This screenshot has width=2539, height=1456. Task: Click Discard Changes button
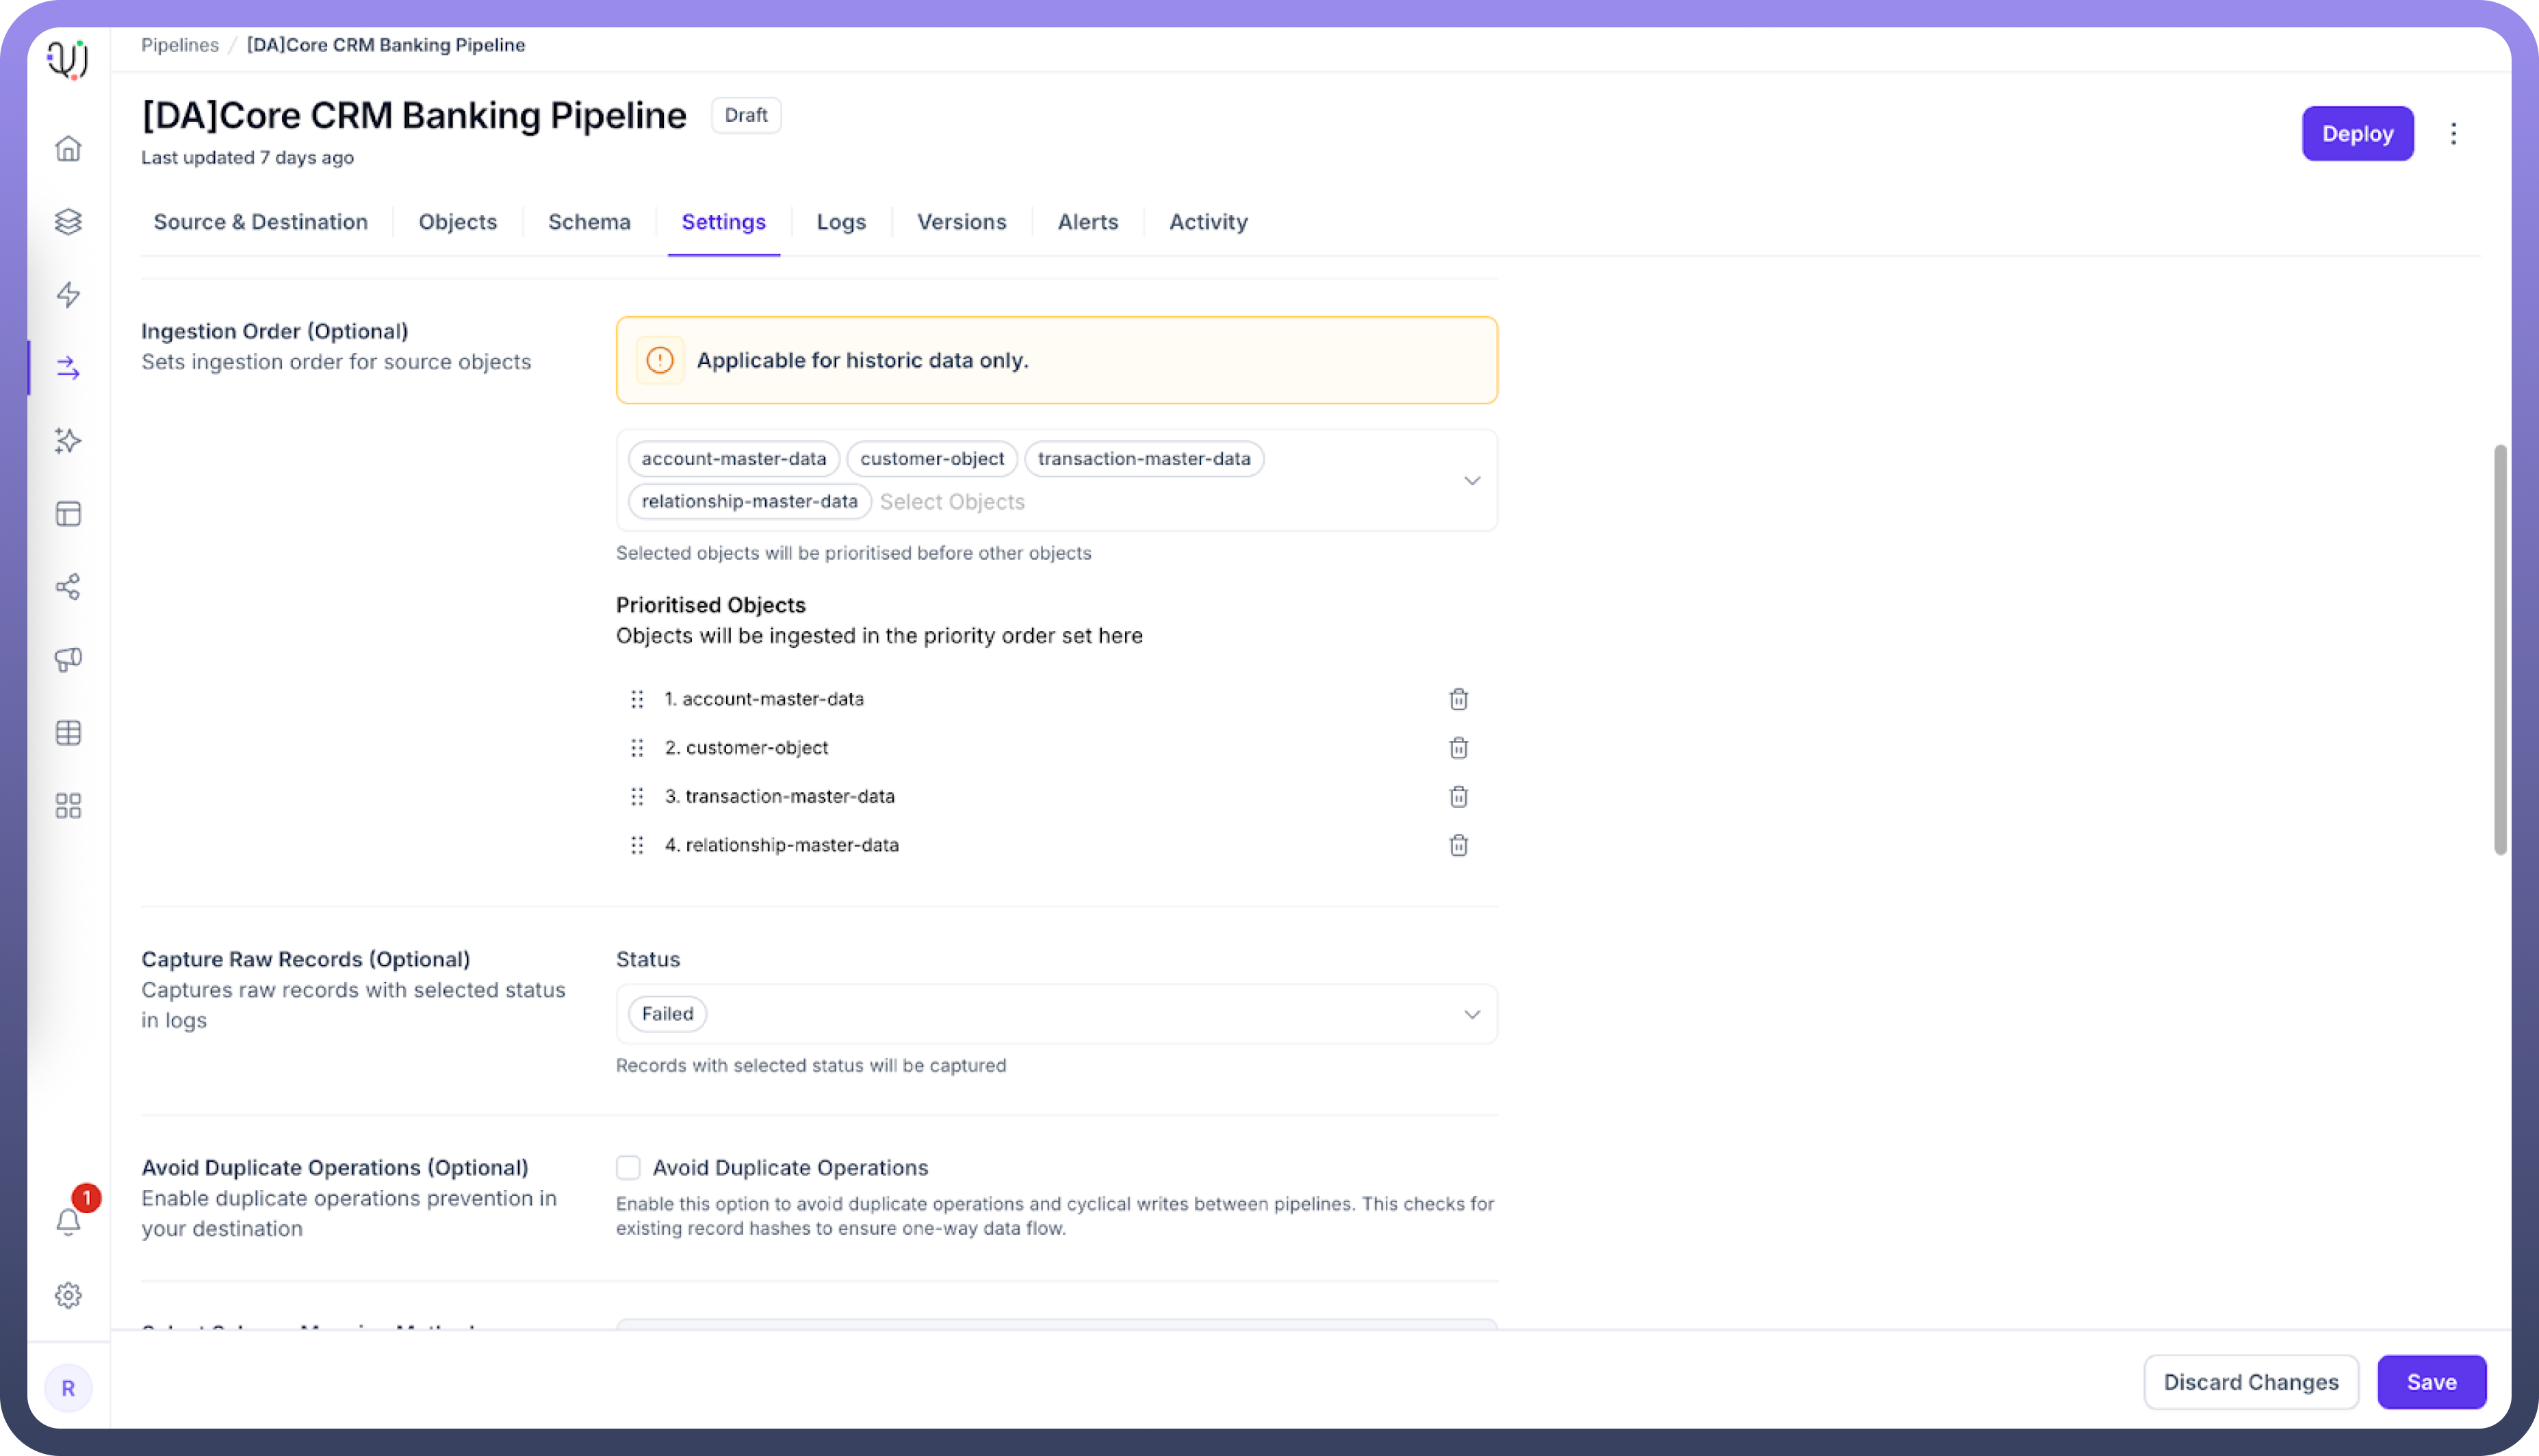pyautogui.click(x=2250, y=1382)
